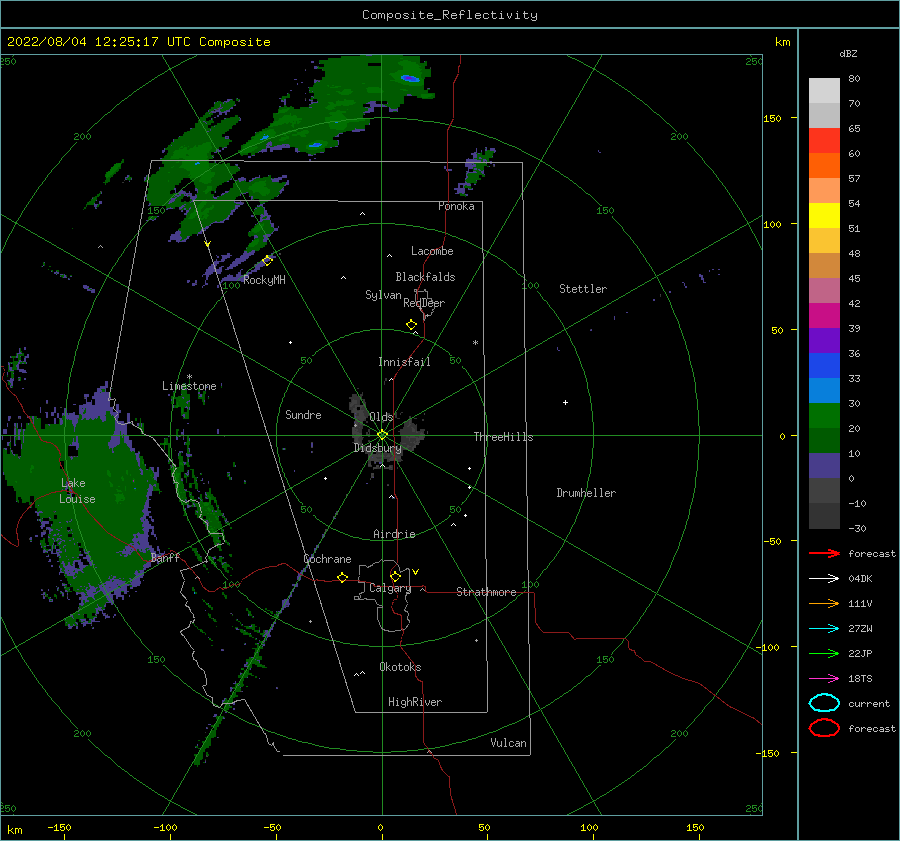Select the pink 42-45 dBZ swatch

(x=824, y=290)
